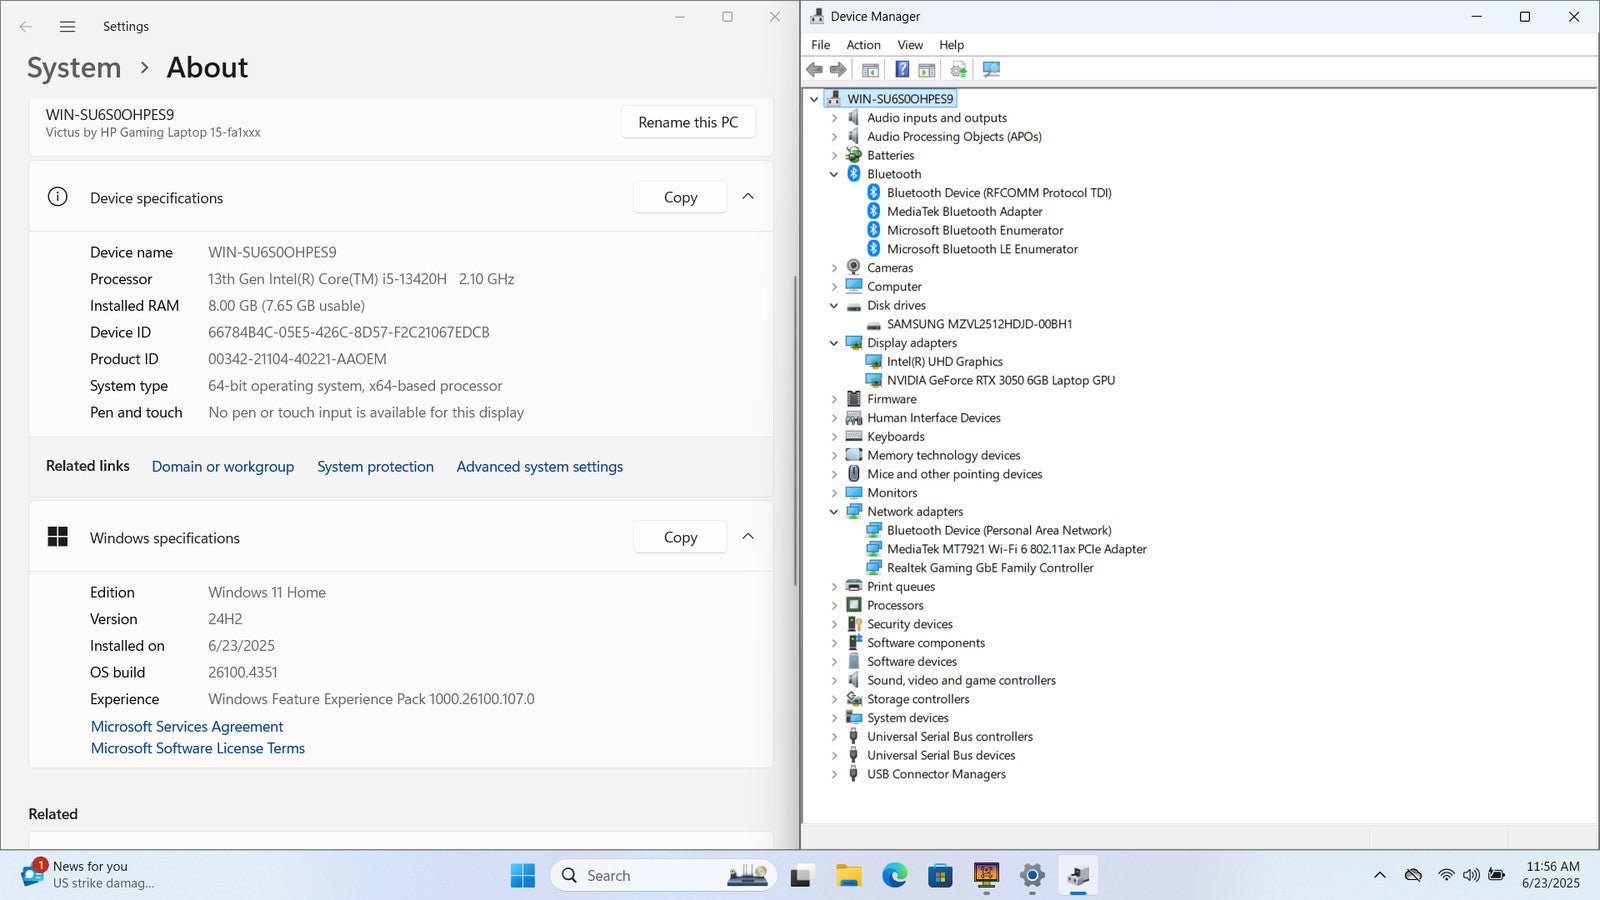1600x900 pixels.
Task: Open News for you widget
Action: [90, 875]
